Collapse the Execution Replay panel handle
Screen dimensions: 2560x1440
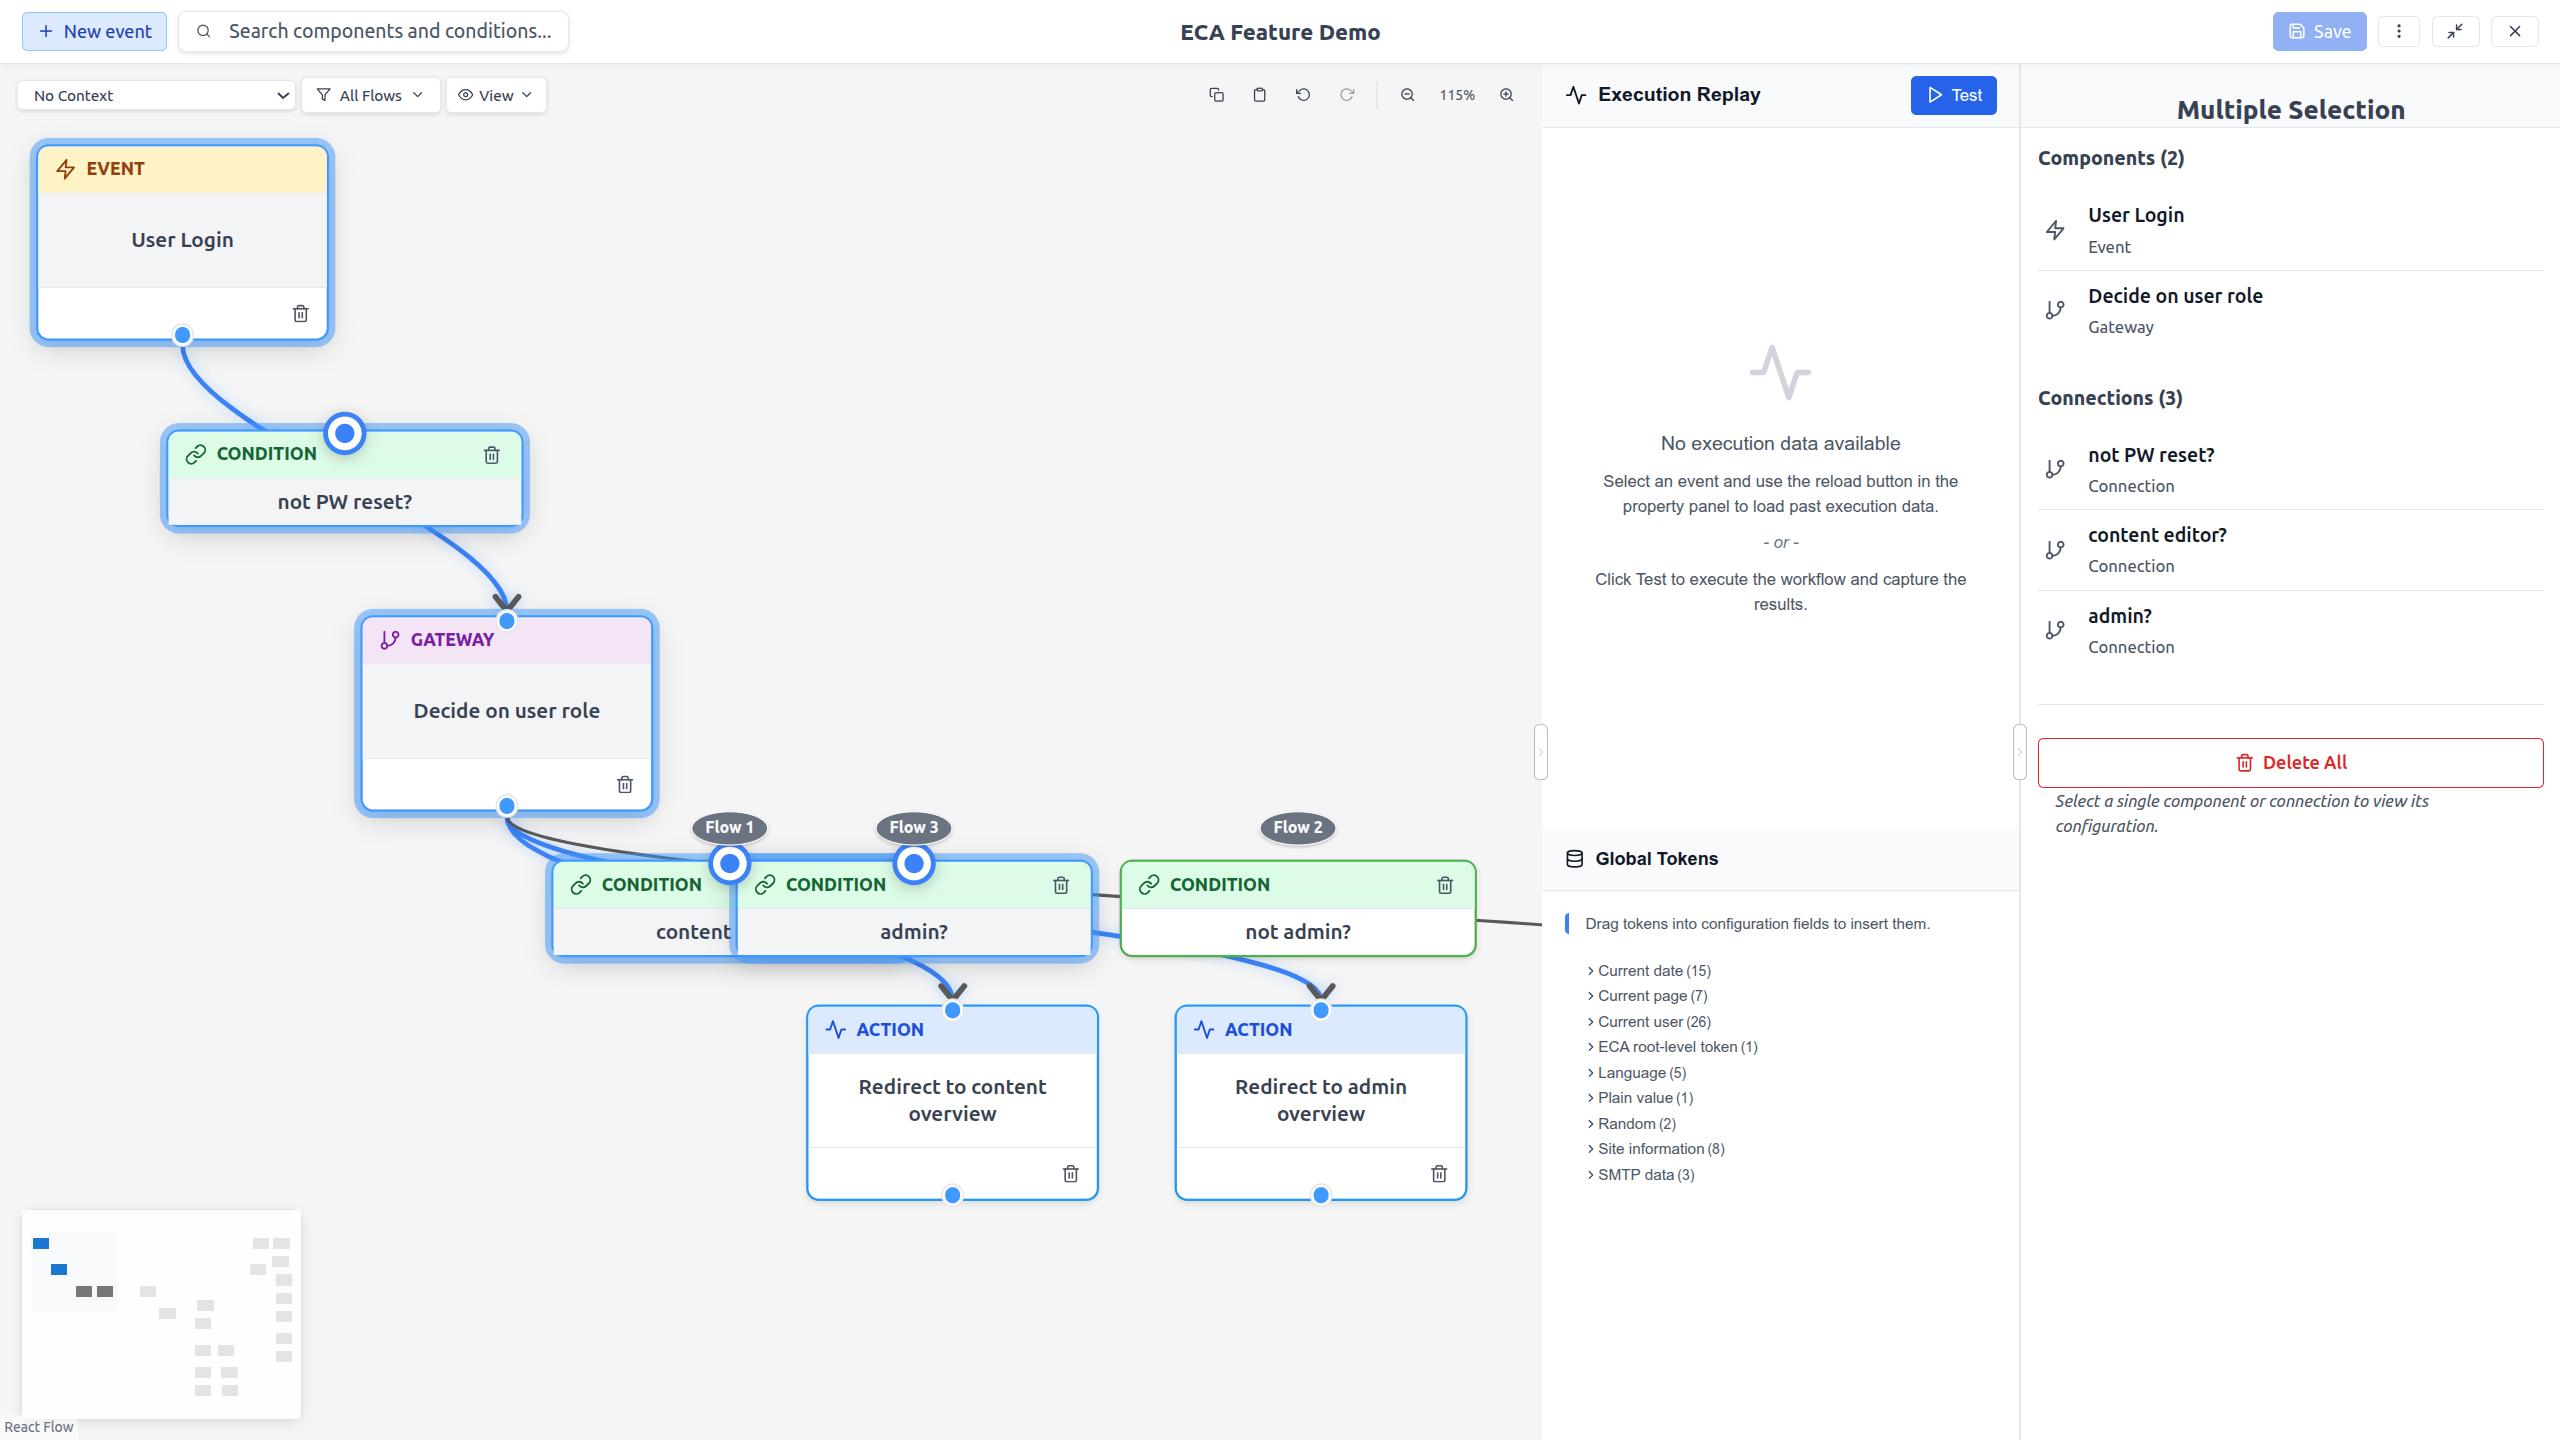1540,752
